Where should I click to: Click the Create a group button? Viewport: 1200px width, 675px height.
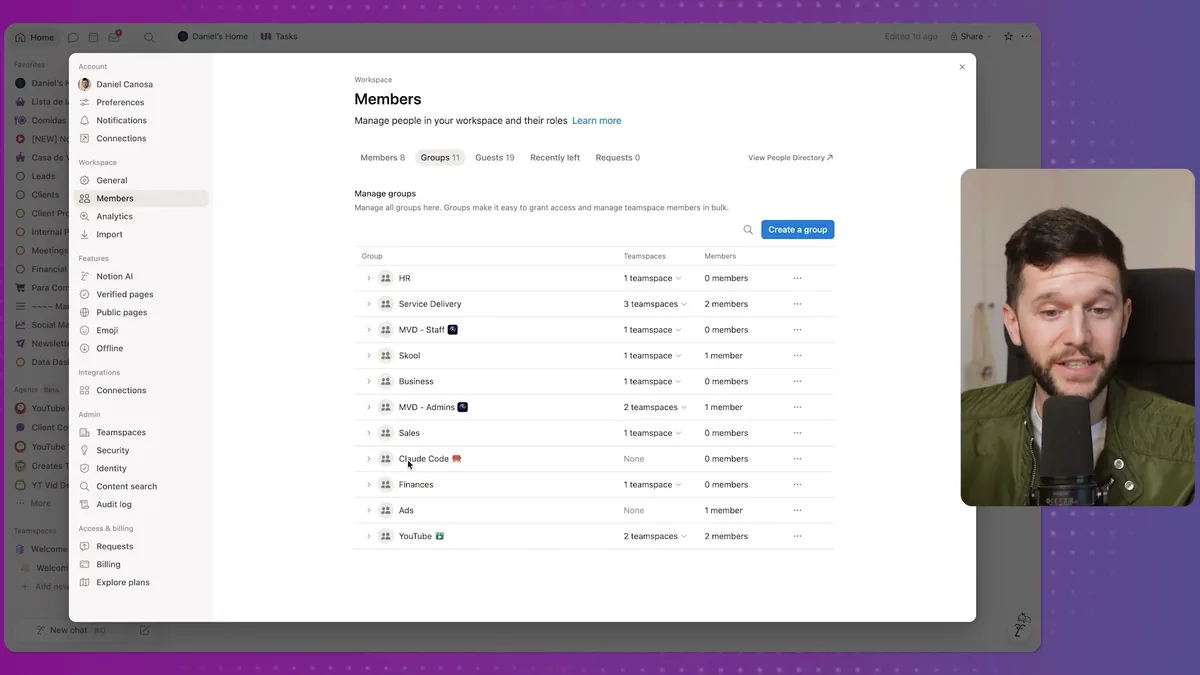click(x=797, y=229)
